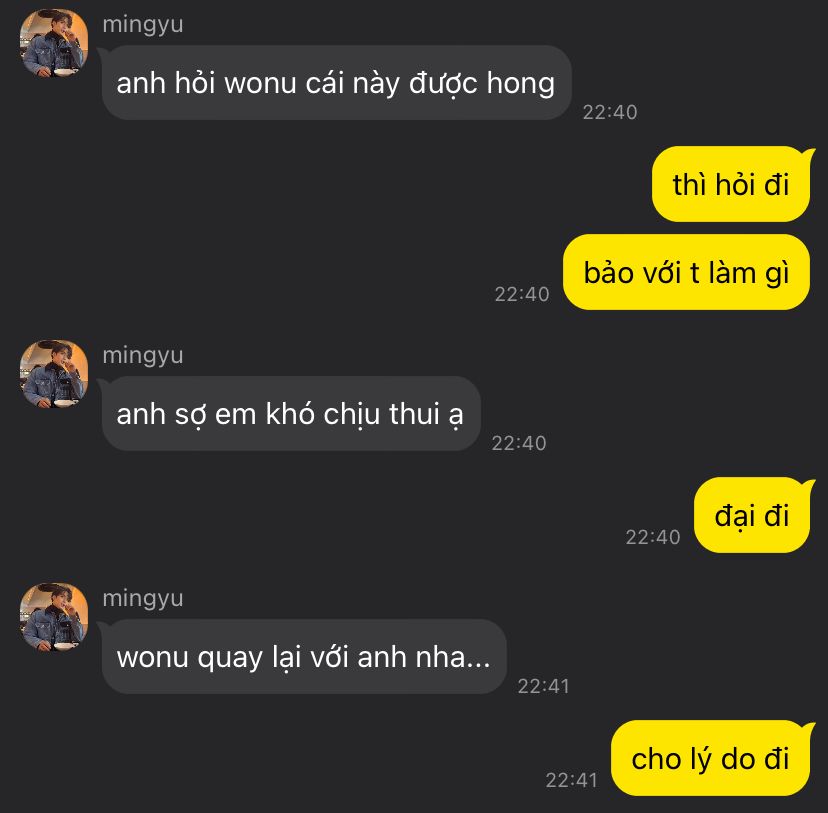Click the mingyu name above the first message
828x813 pixels.
click(143, 25)
